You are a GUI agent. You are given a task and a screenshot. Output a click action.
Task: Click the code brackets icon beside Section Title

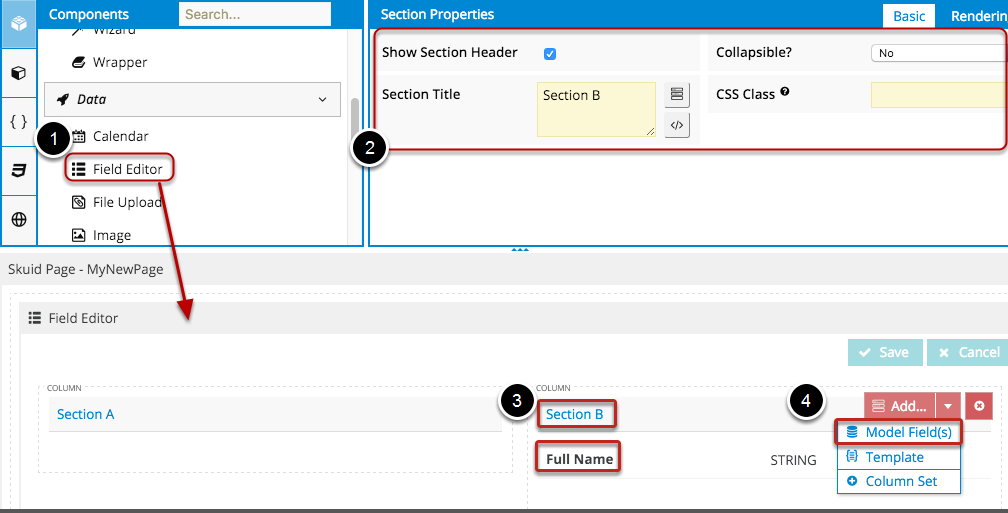tap(677, 125)
